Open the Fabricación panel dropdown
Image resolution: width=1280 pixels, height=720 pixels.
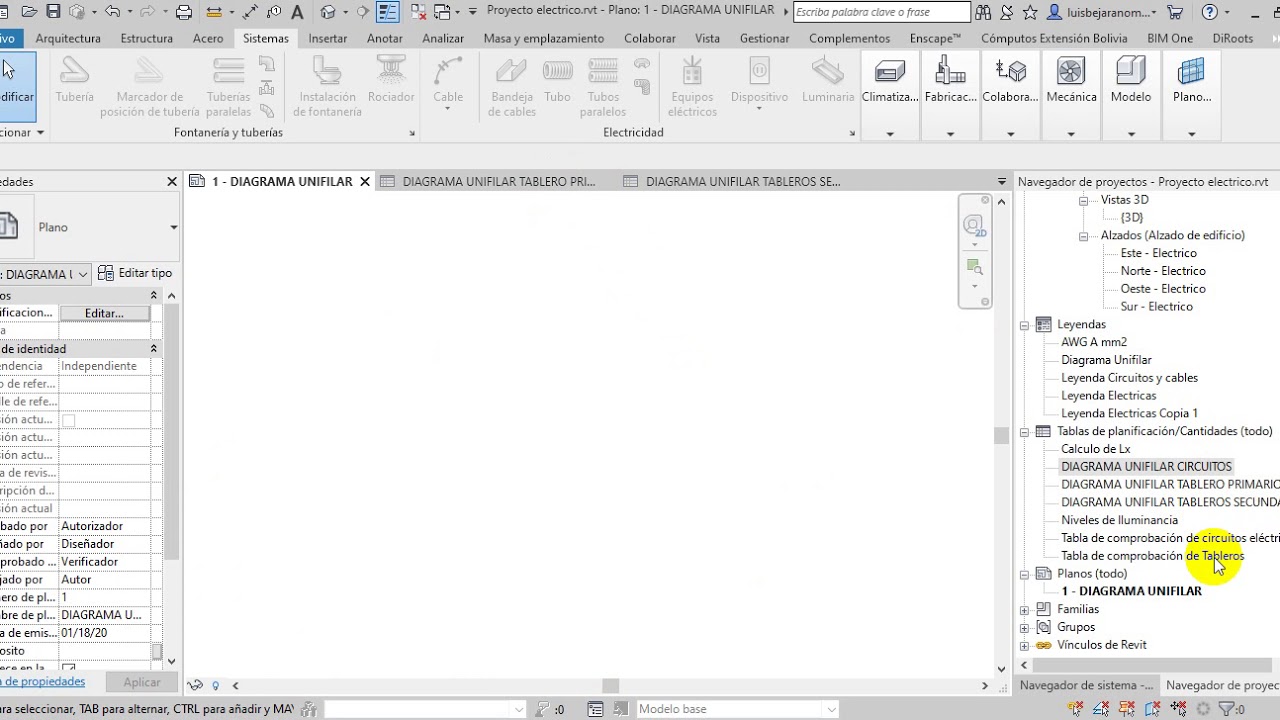pos(950,134)
